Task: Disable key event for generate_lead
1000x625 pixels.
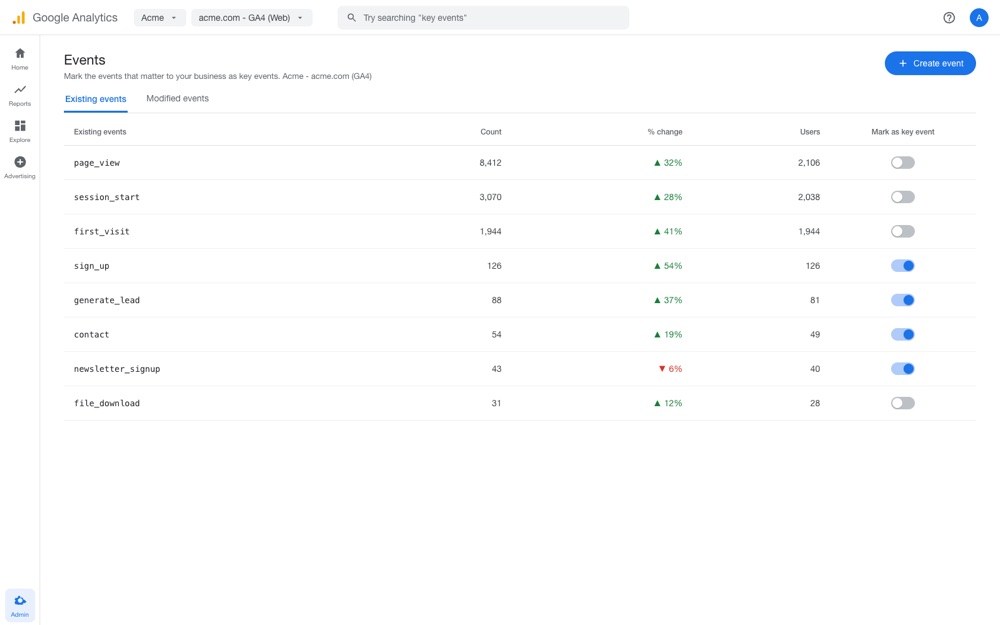Action: 902,300
